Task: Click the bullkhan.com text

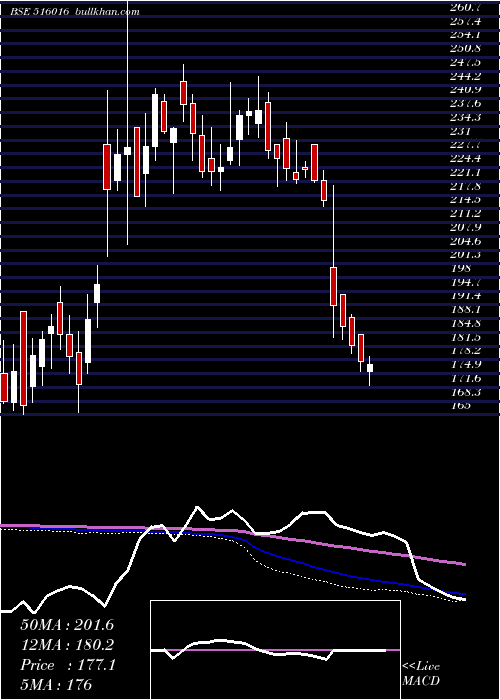Action: tap(108, 12)
